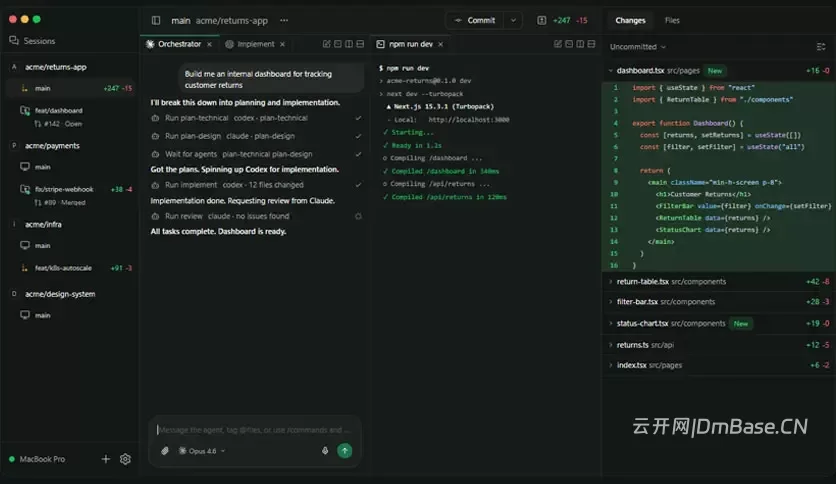Click into the message agent input field

254,430
